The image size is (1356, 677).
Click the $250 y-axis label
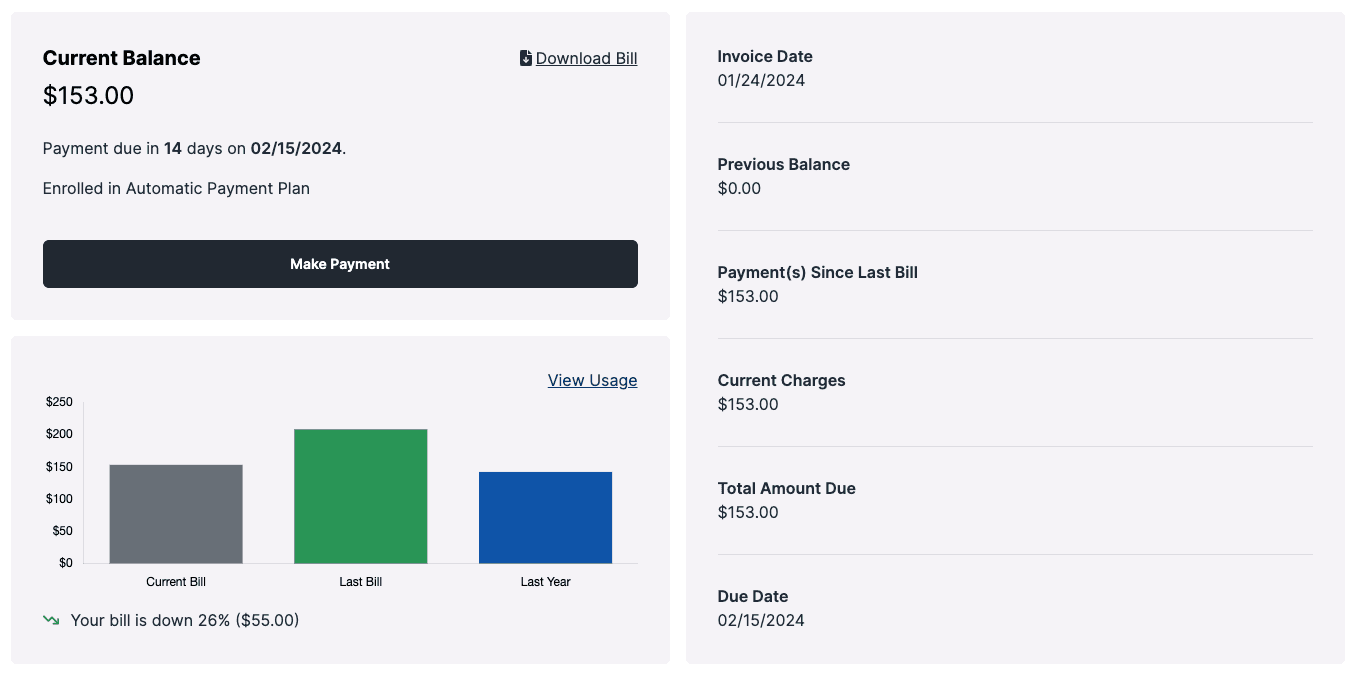59,402
